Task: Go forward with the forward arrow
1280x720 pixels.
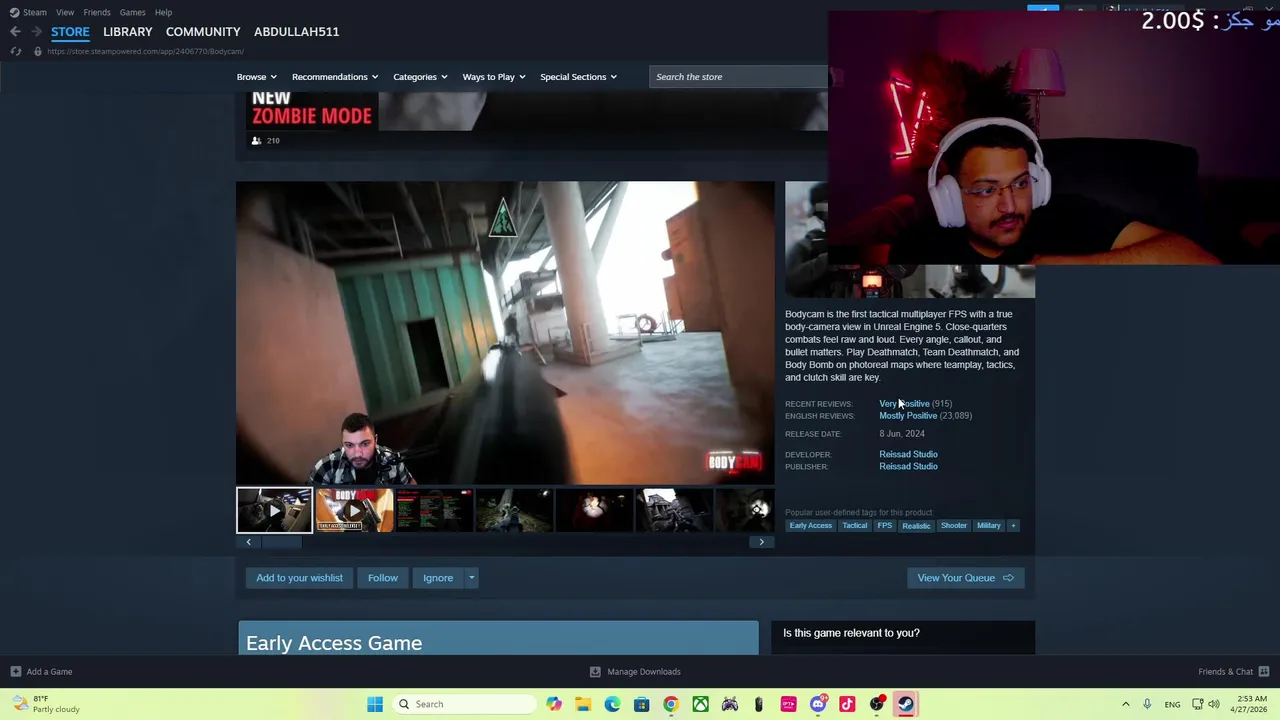Action: click(36, 32)
